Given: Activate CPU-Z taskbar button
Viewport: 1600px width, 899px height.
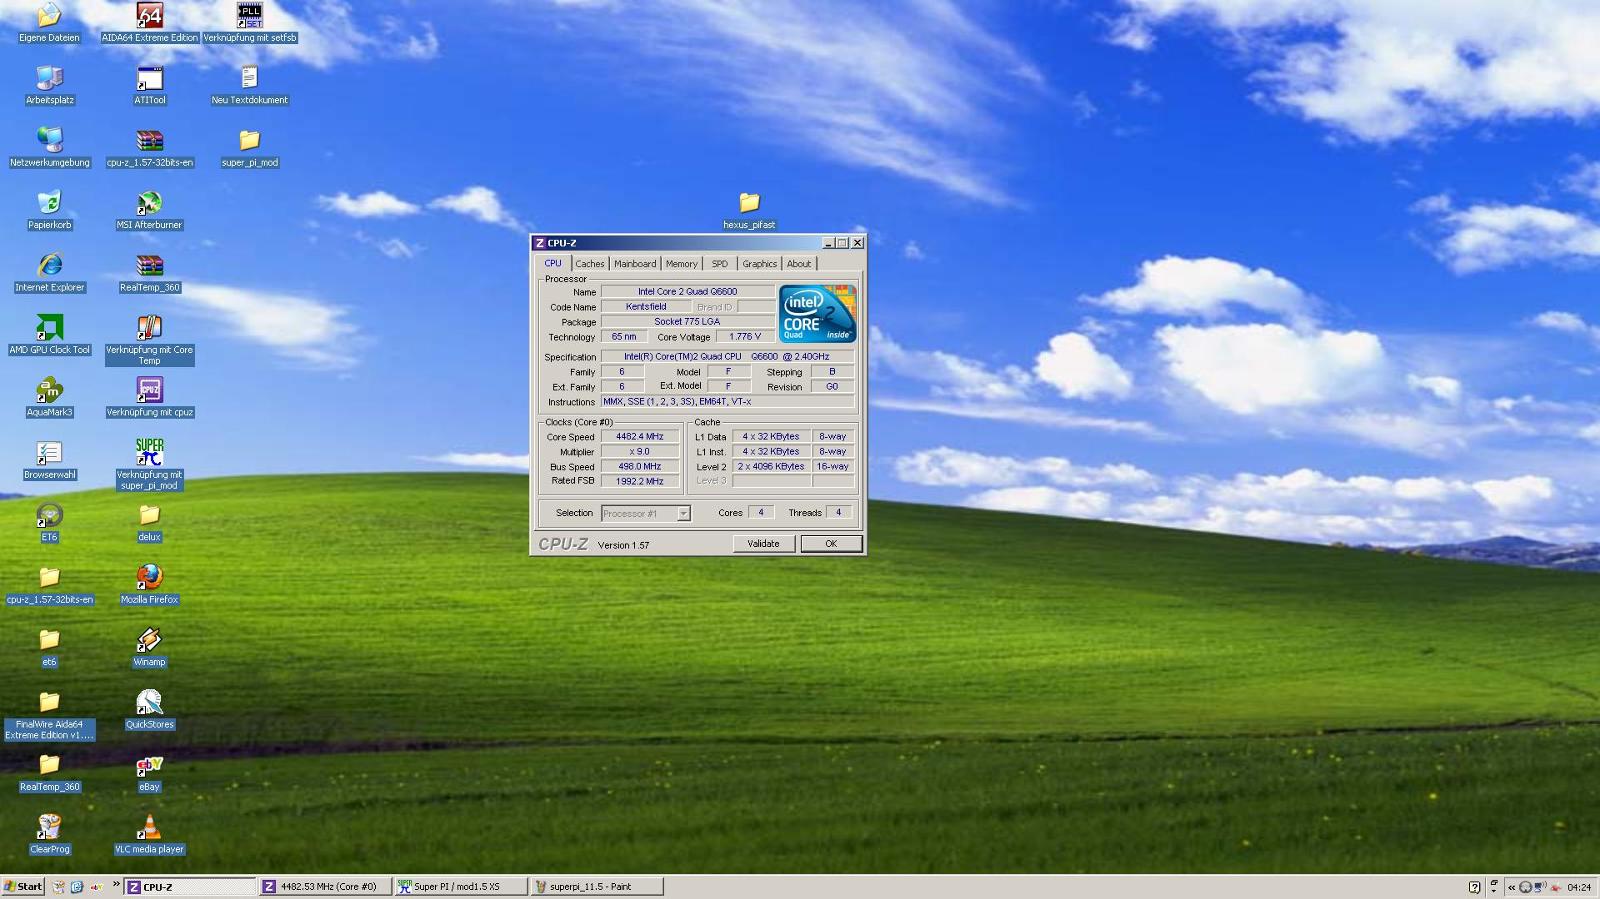Looking at the screenshot, I should (x=190, y=887).
